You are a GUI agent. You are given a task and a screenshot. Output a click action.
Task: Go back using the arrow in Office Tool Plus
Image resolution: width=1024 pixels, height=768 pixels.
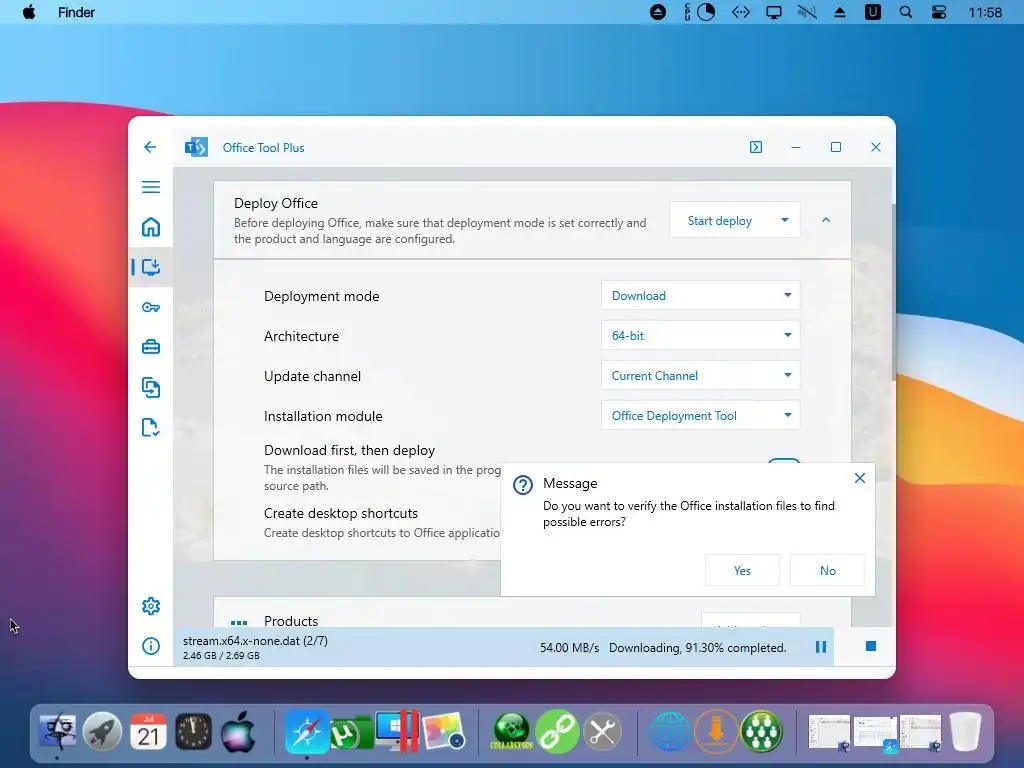coord(150,147)
